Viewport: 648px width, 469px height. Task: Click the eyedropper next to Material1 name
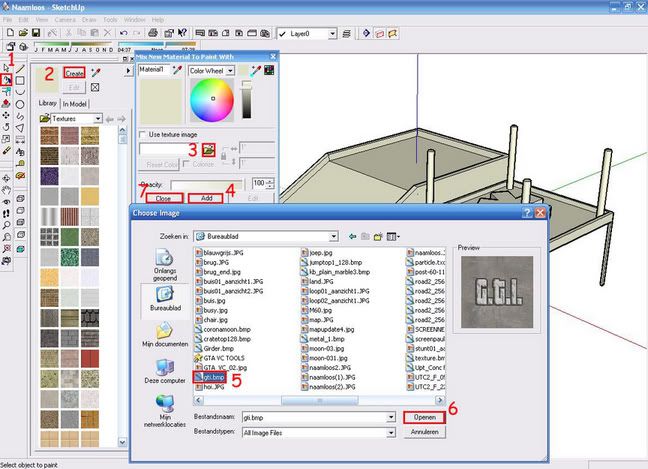pyautogui.click(x=178, y=70)
